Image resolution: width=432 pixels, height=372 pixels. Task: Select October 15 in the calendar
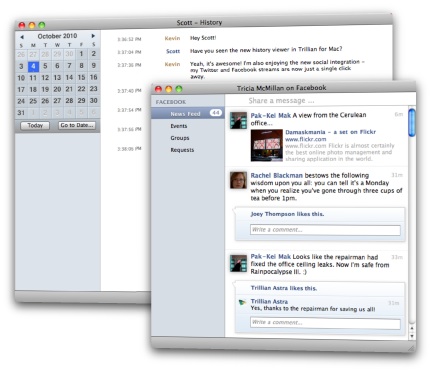click(81, 77)
